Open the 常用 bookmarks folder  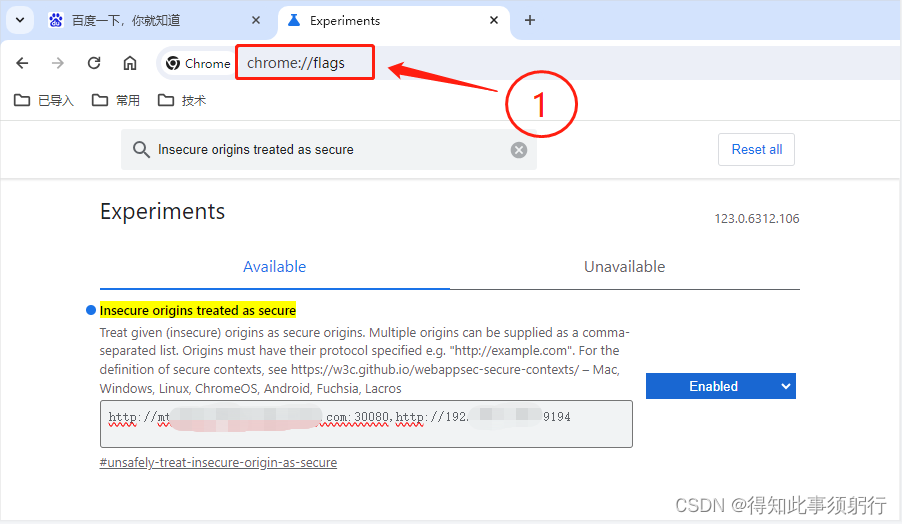tap(116, 101)
